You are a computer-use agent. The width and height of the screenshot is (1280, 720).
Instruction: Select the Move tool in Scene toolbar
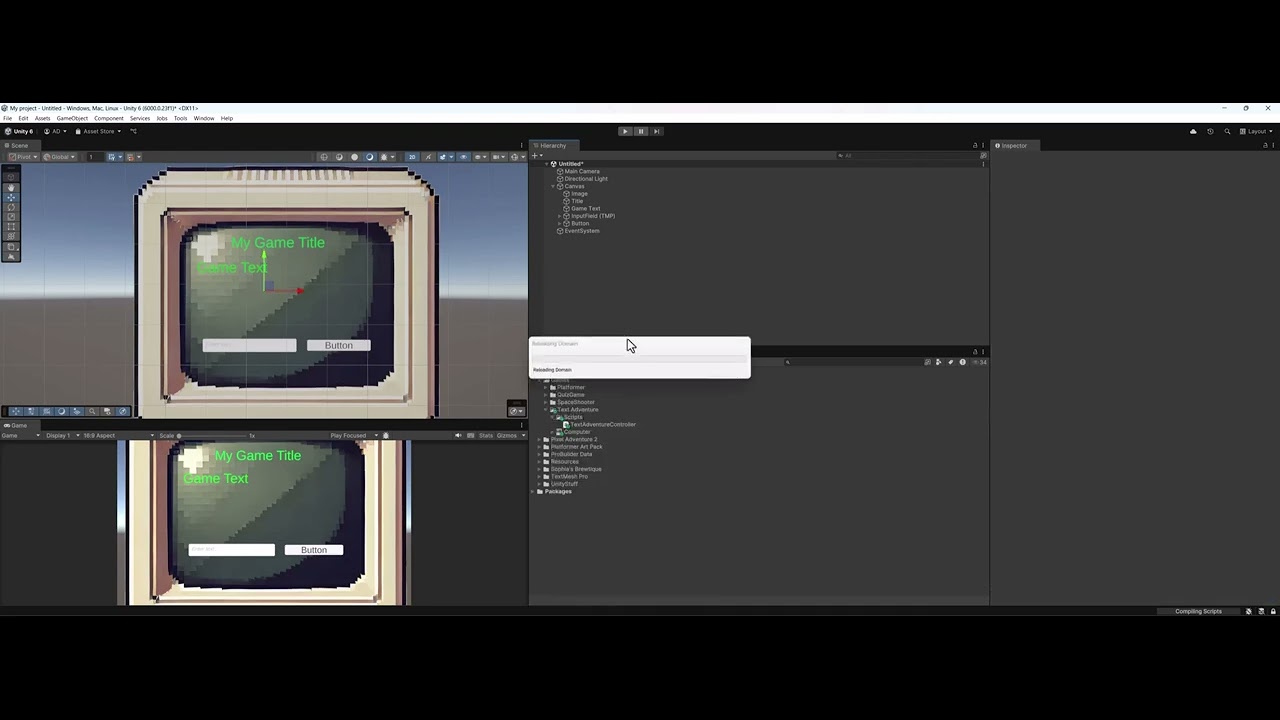pyautogui.click(x=12, y=197)
